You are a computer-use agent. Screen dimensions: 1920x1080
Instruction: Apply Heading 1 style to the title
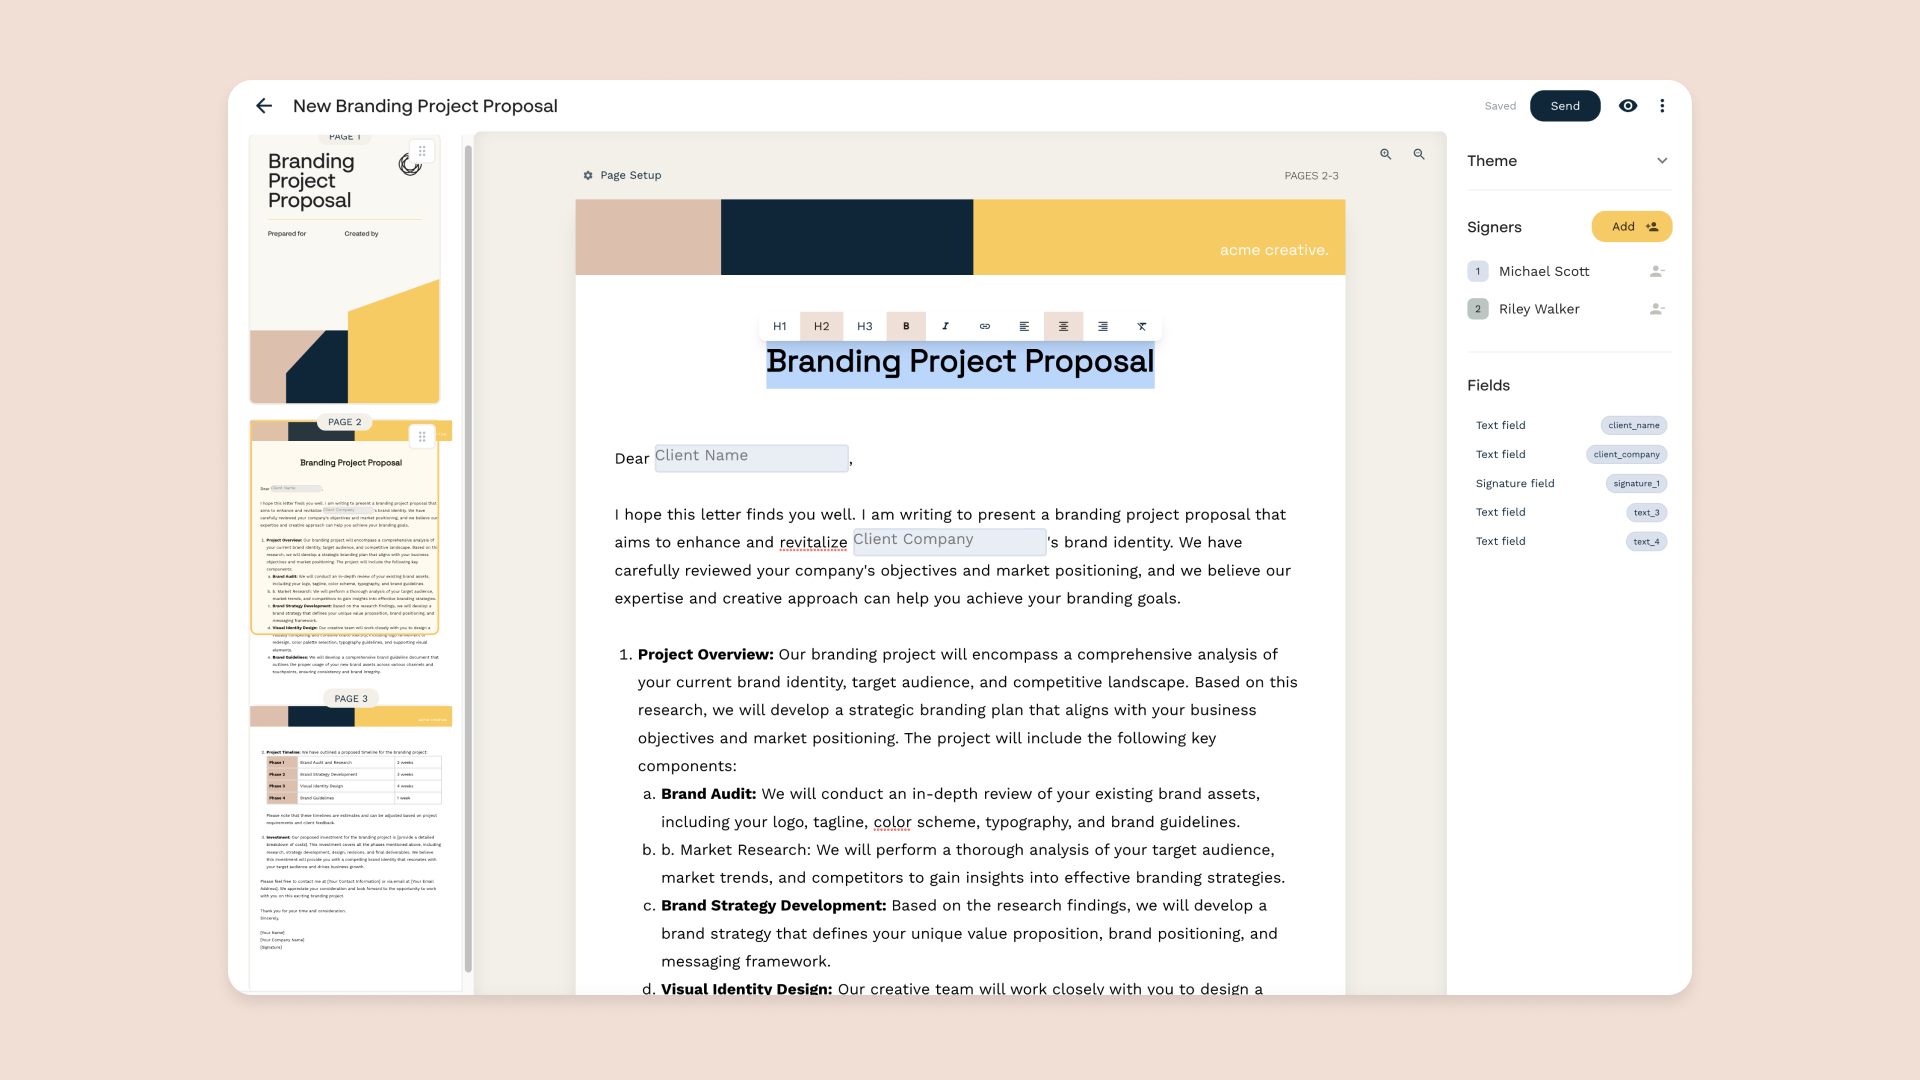coord(780,326)
